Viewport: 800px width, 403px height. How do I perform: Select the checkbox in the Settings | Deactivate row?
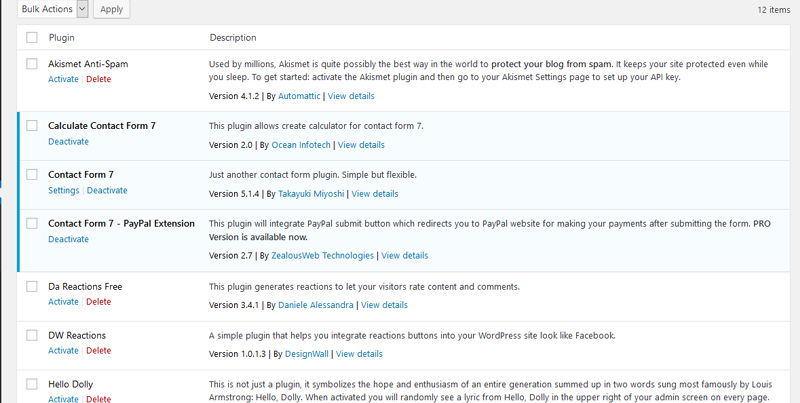tap(32, 174)
